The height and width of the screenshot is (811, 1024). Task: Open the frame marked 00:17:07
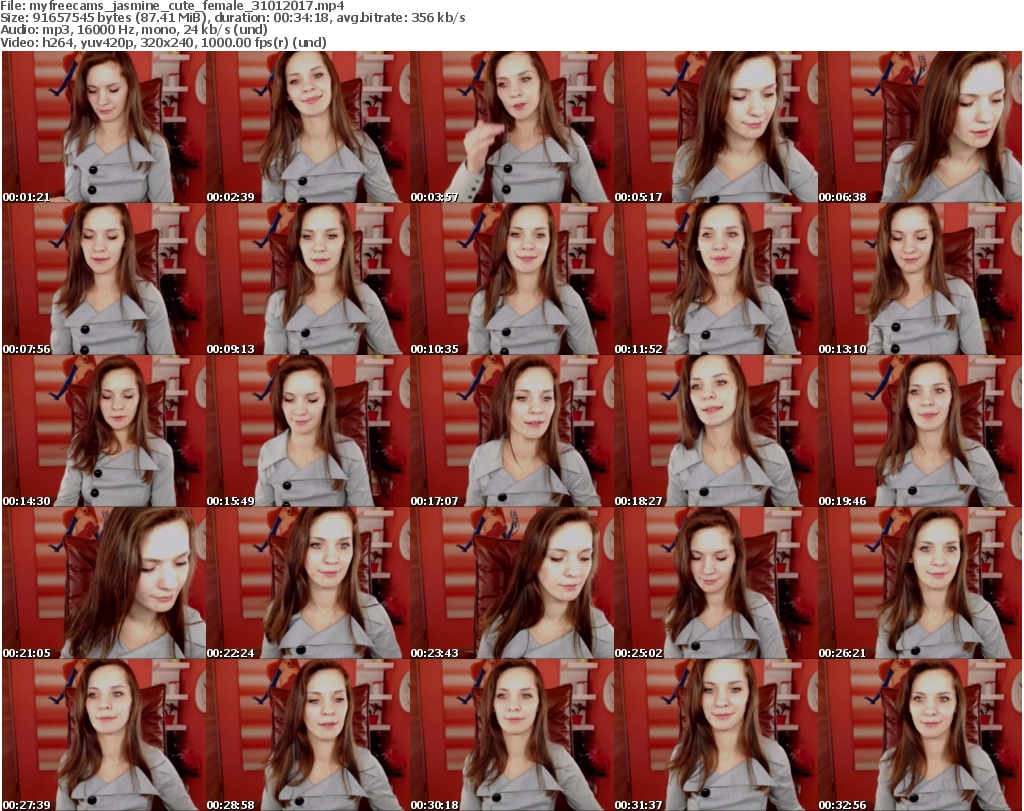click(511, 431)
